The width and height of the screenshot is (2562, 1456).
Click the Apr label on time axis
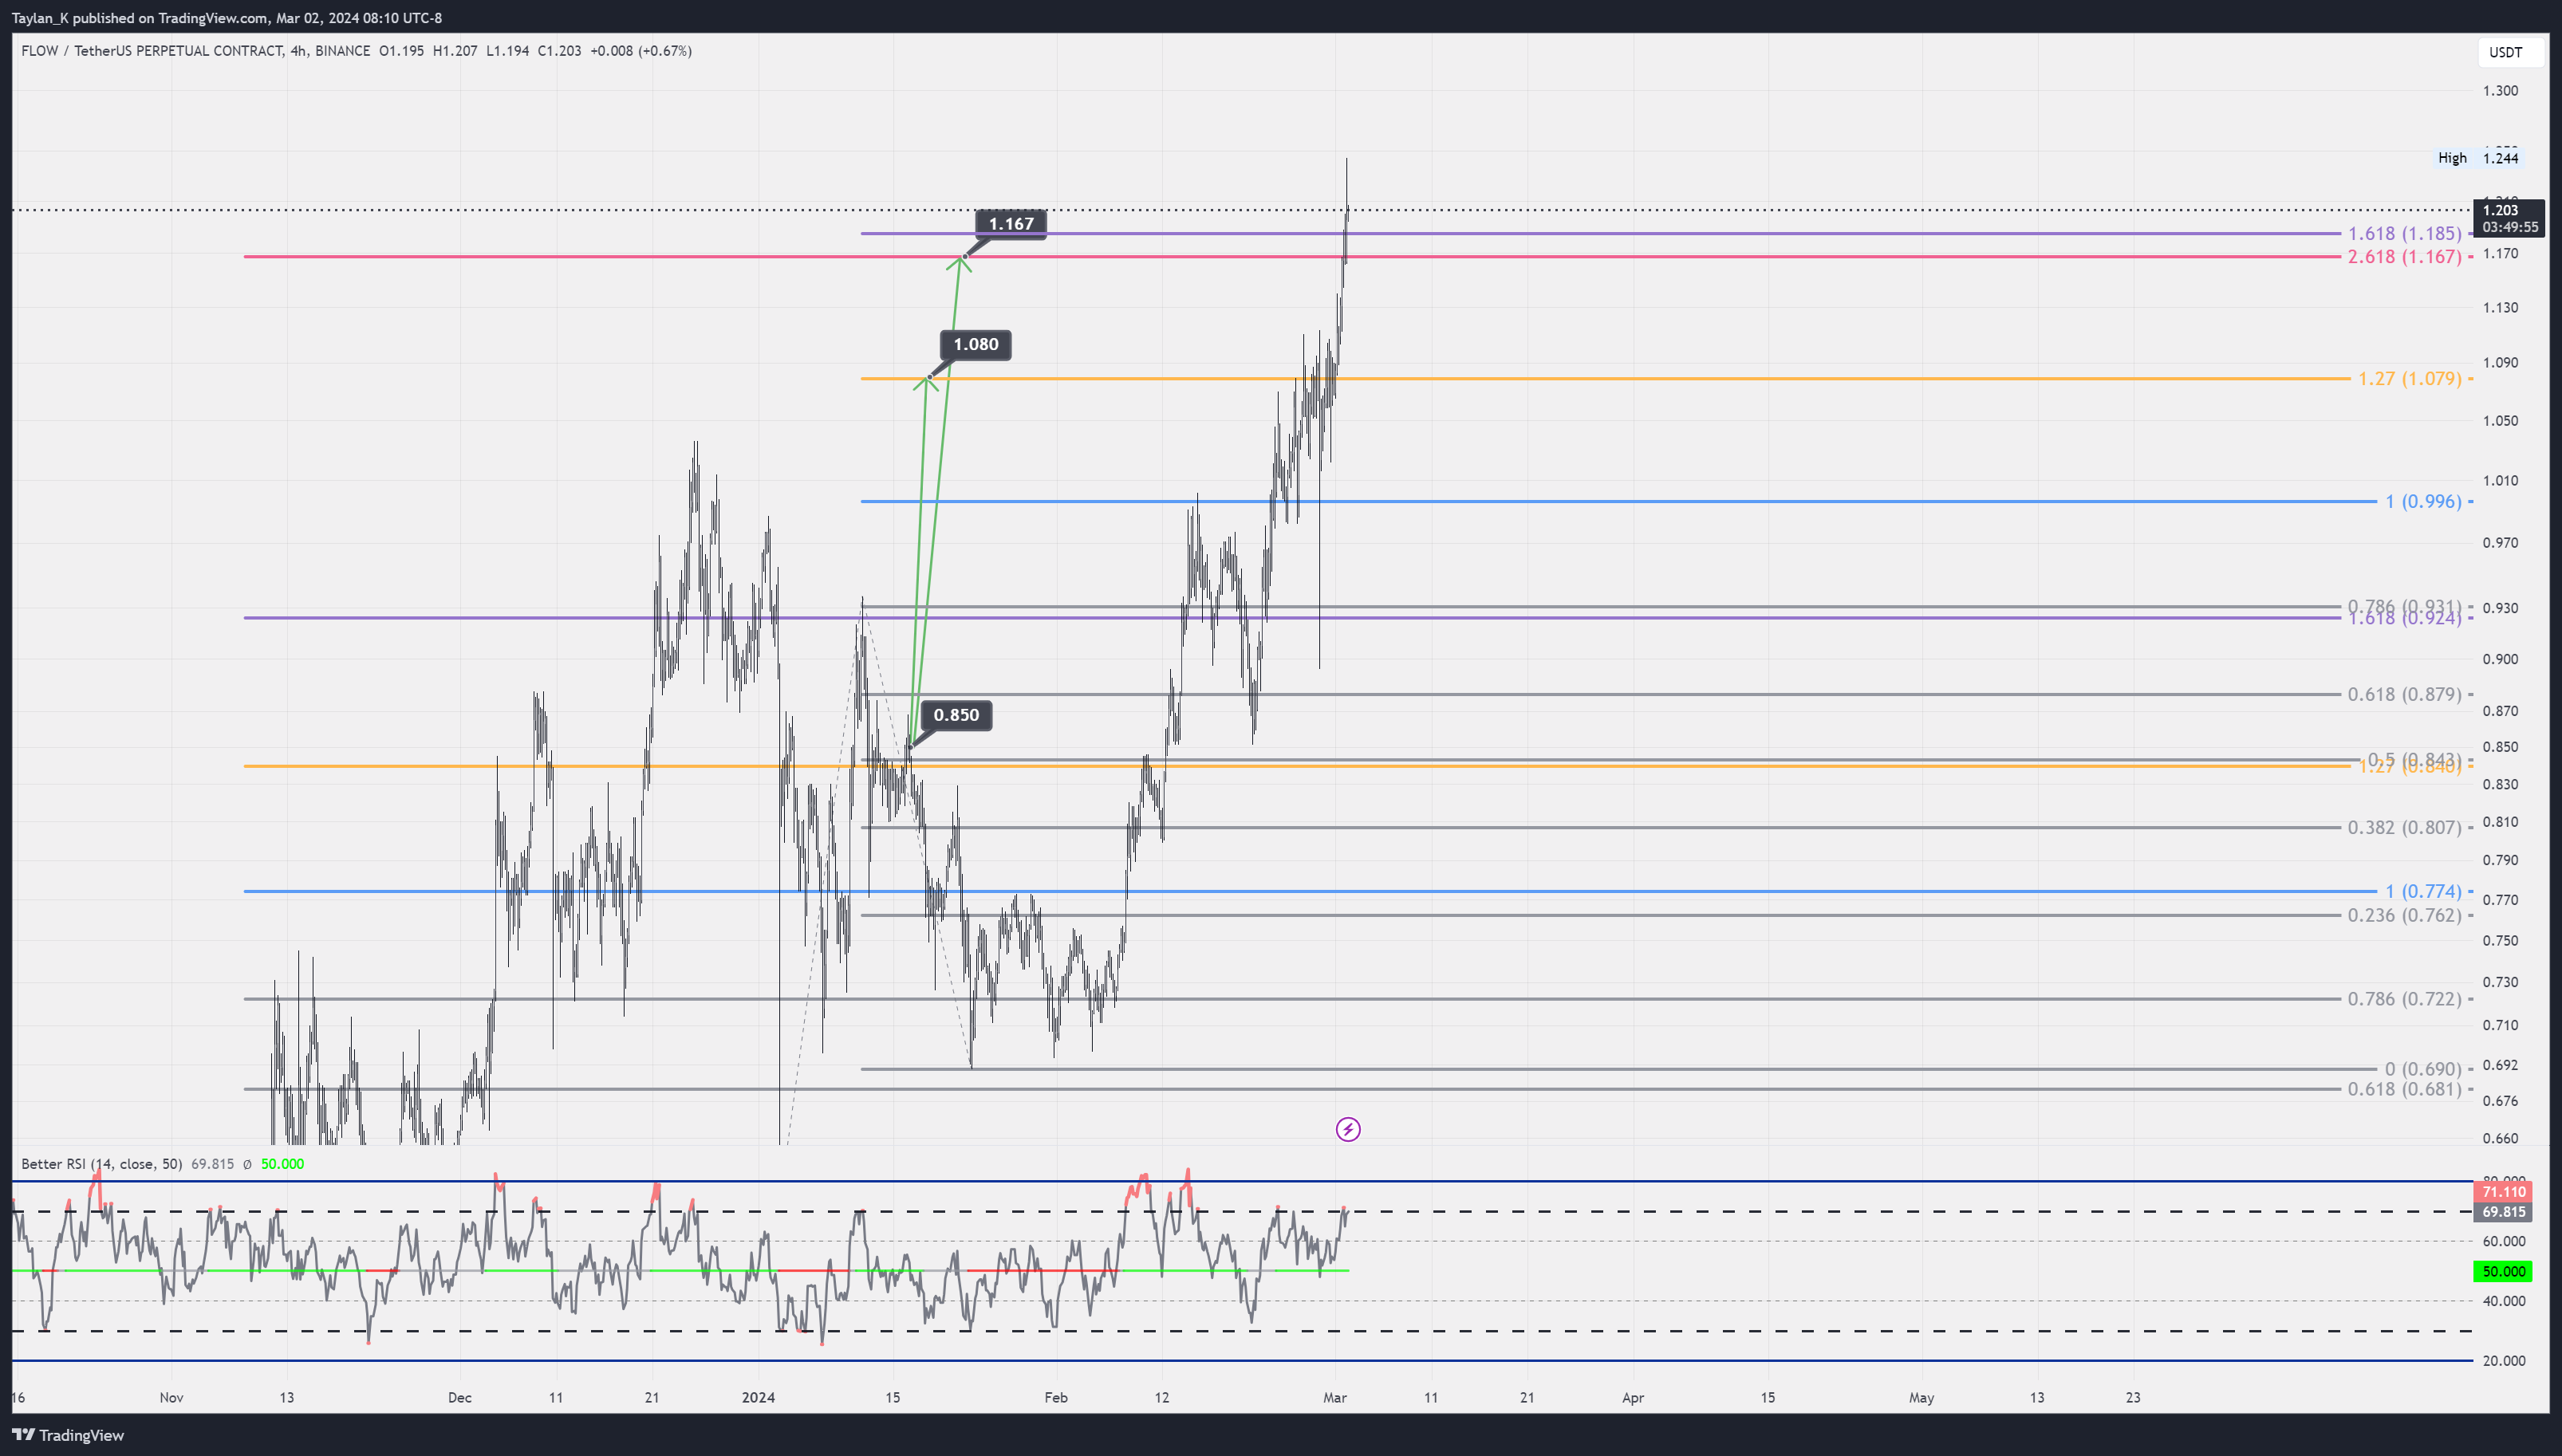pyautogui.click(x=1632, y=1398)
